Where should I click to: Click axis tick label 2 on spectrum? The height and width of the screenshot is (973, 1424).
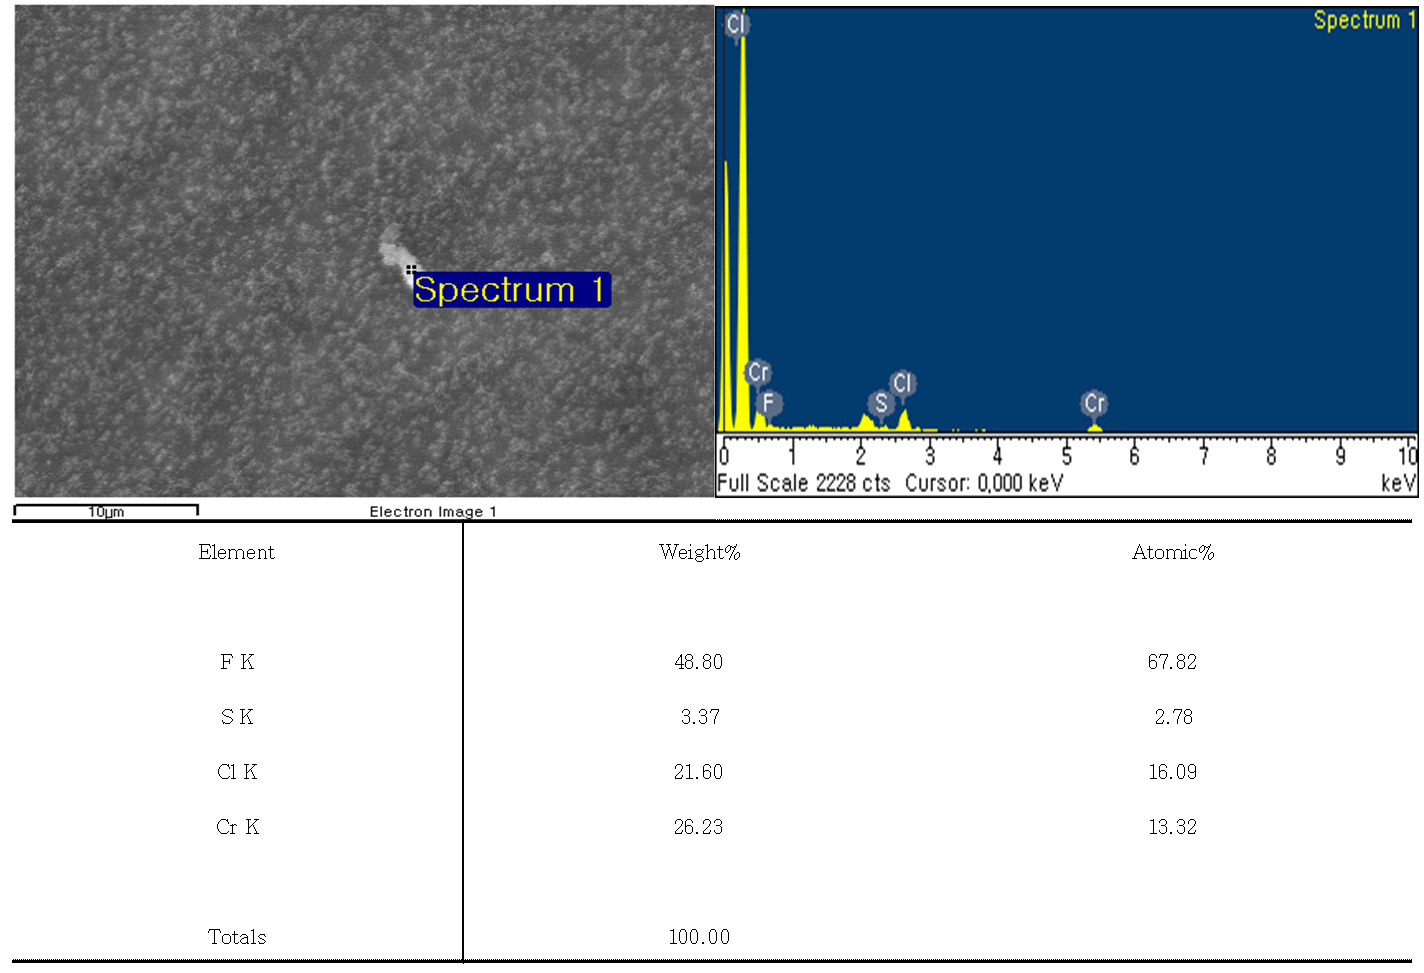(x=860, y=456)
